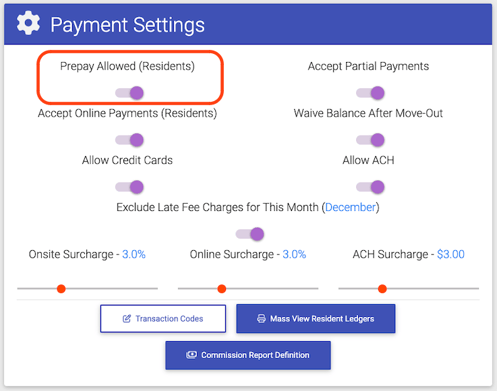
Task: Click the Online Surcharge 3.0% value
Action: tap(294, 254)
